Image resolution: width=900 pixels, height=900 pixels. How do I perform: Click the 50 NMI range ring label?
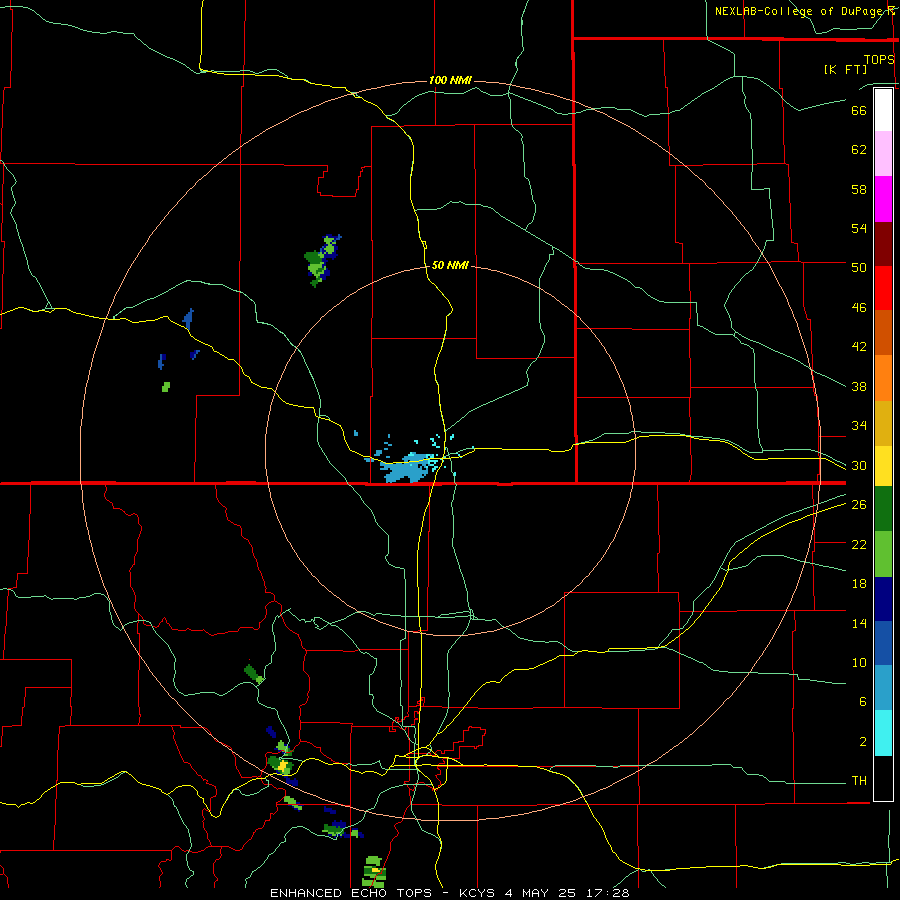pyautogui.click(x=450, y=265)
